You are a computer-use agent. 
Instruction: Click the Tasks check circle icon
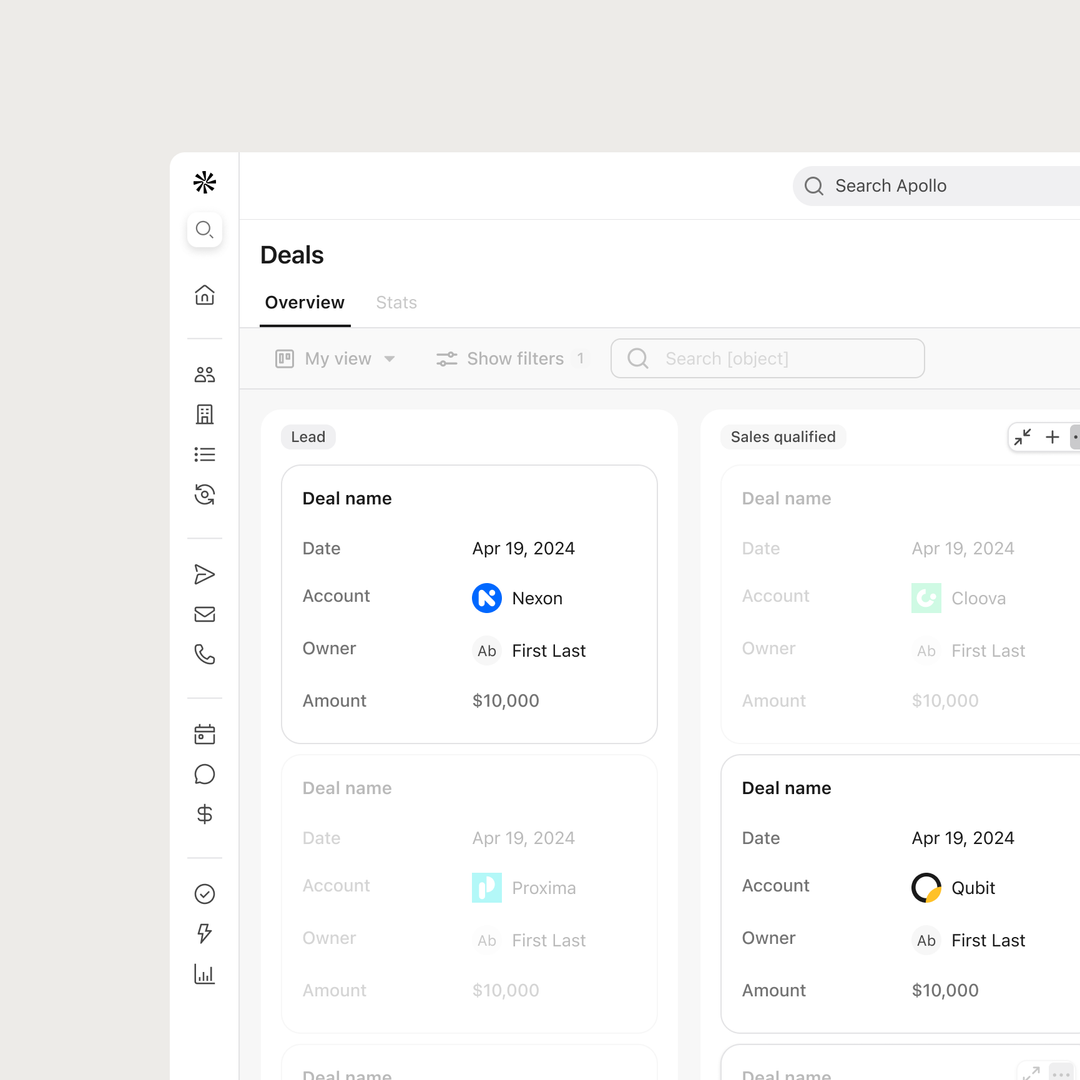tap(204, 893)
